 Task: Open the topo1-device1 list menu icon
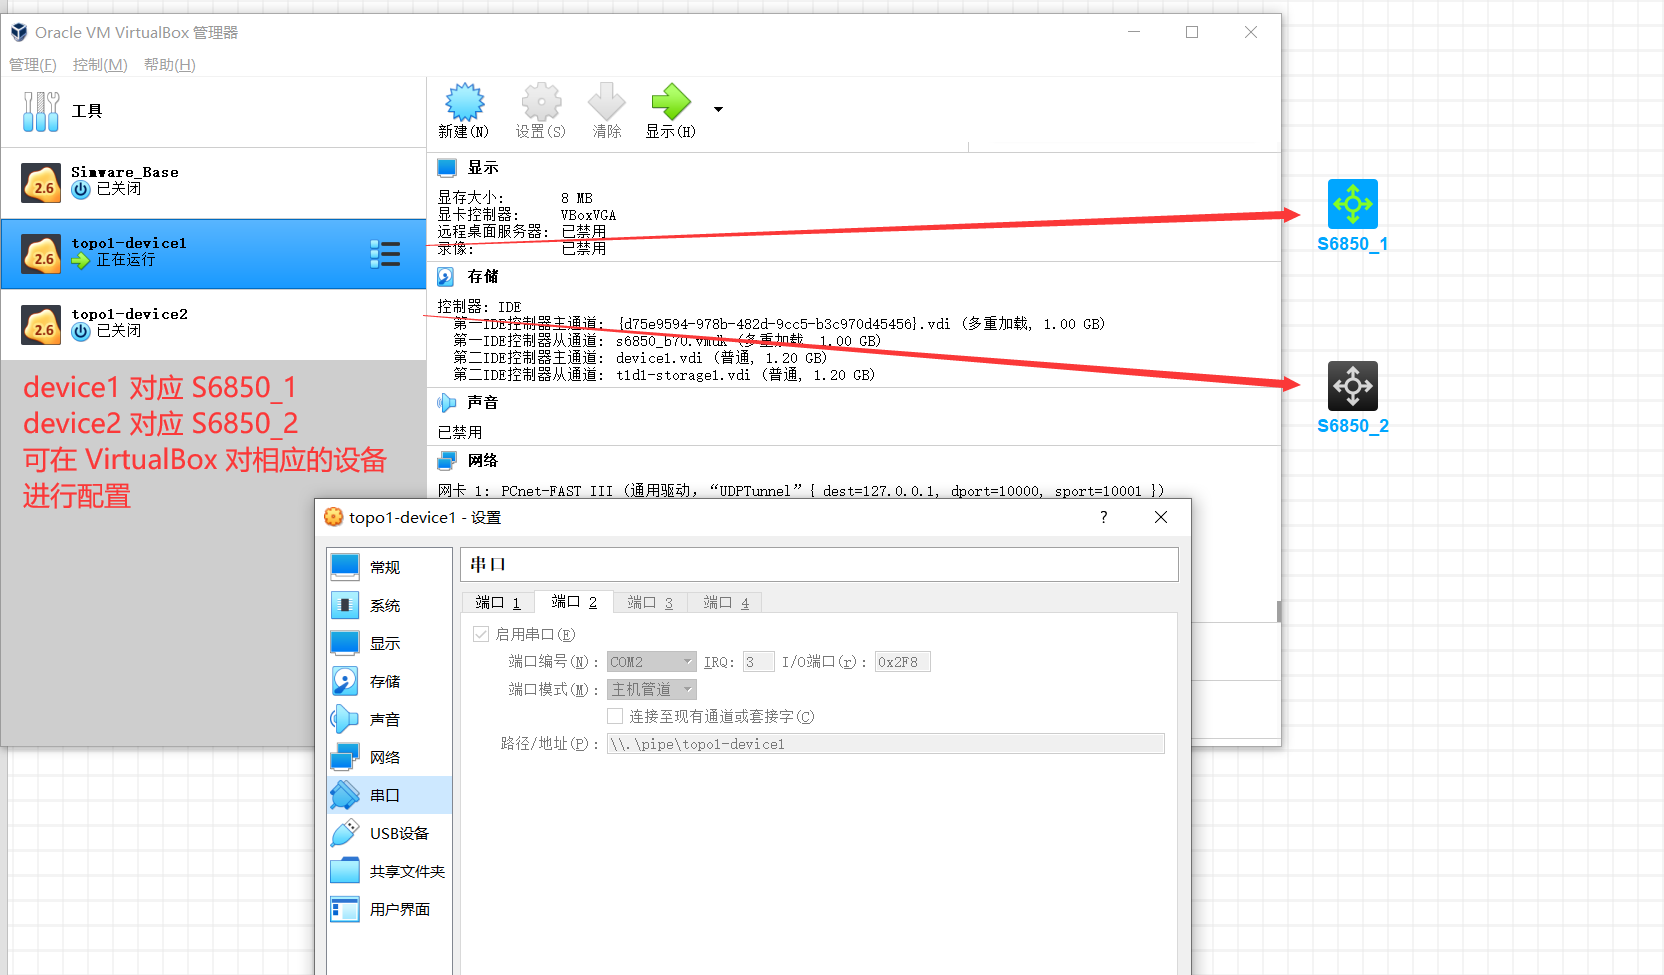(x=385, y=254)
